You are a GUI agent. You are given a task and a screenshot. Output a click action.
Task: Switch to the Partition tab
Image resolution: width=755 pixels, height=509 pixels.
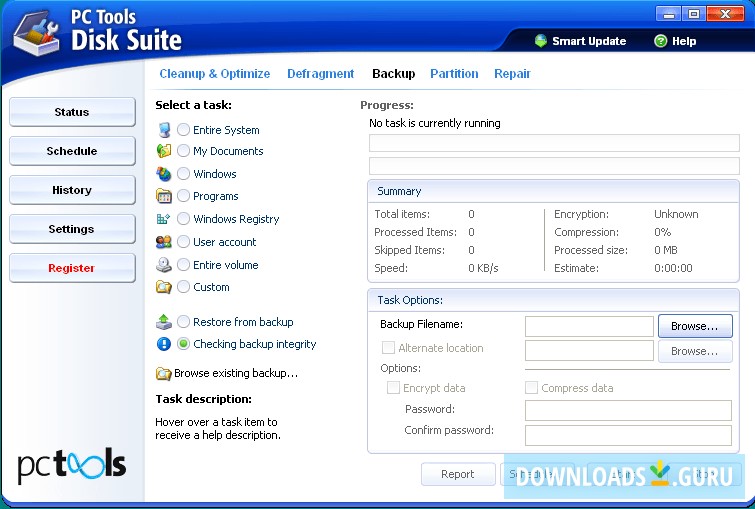(454, 74)
